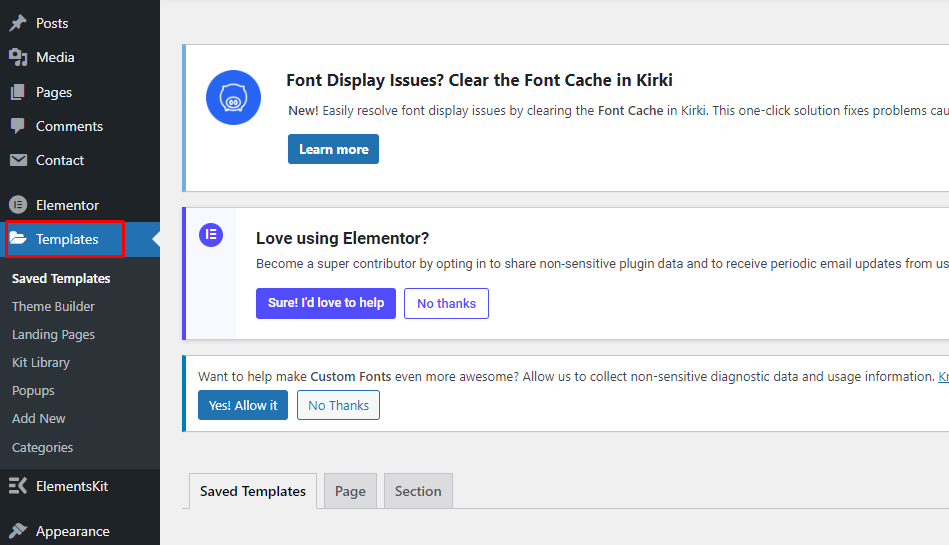Image resolution: width=949 pixels, height=545 pixels.
Task: Dismiss with No thanks Elementor button
Action: click(x=447, y=303)
